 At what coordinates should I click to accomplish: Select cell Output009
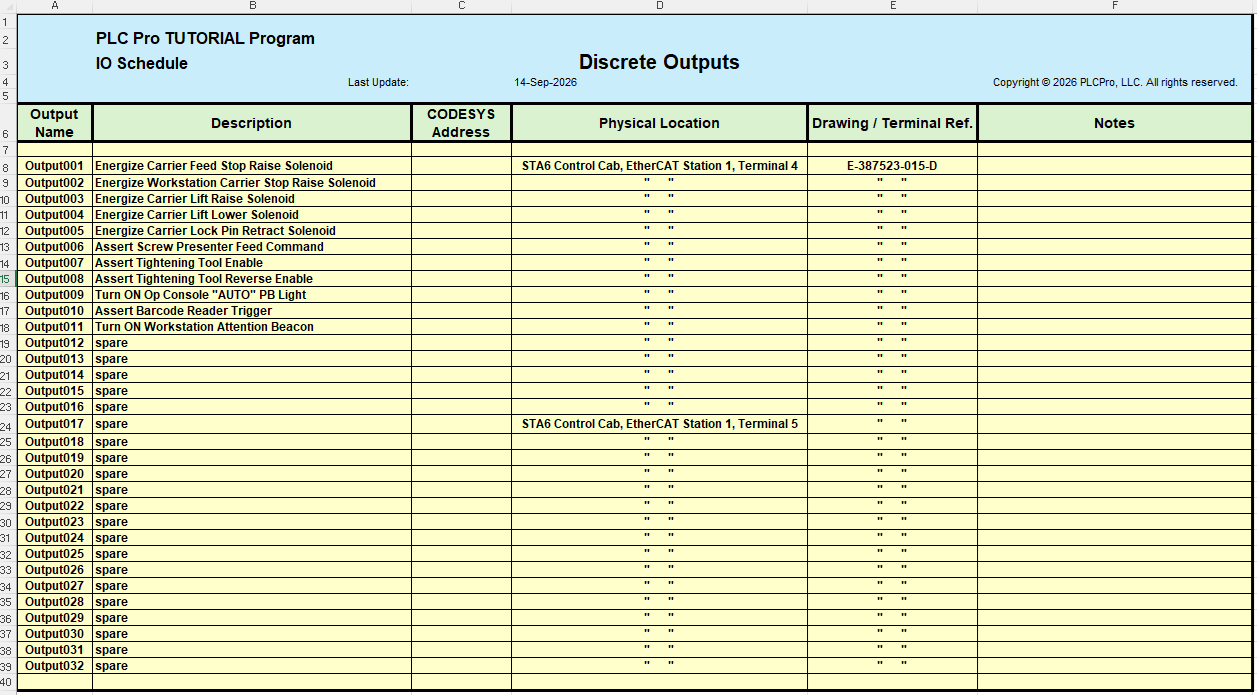[54, 295]
